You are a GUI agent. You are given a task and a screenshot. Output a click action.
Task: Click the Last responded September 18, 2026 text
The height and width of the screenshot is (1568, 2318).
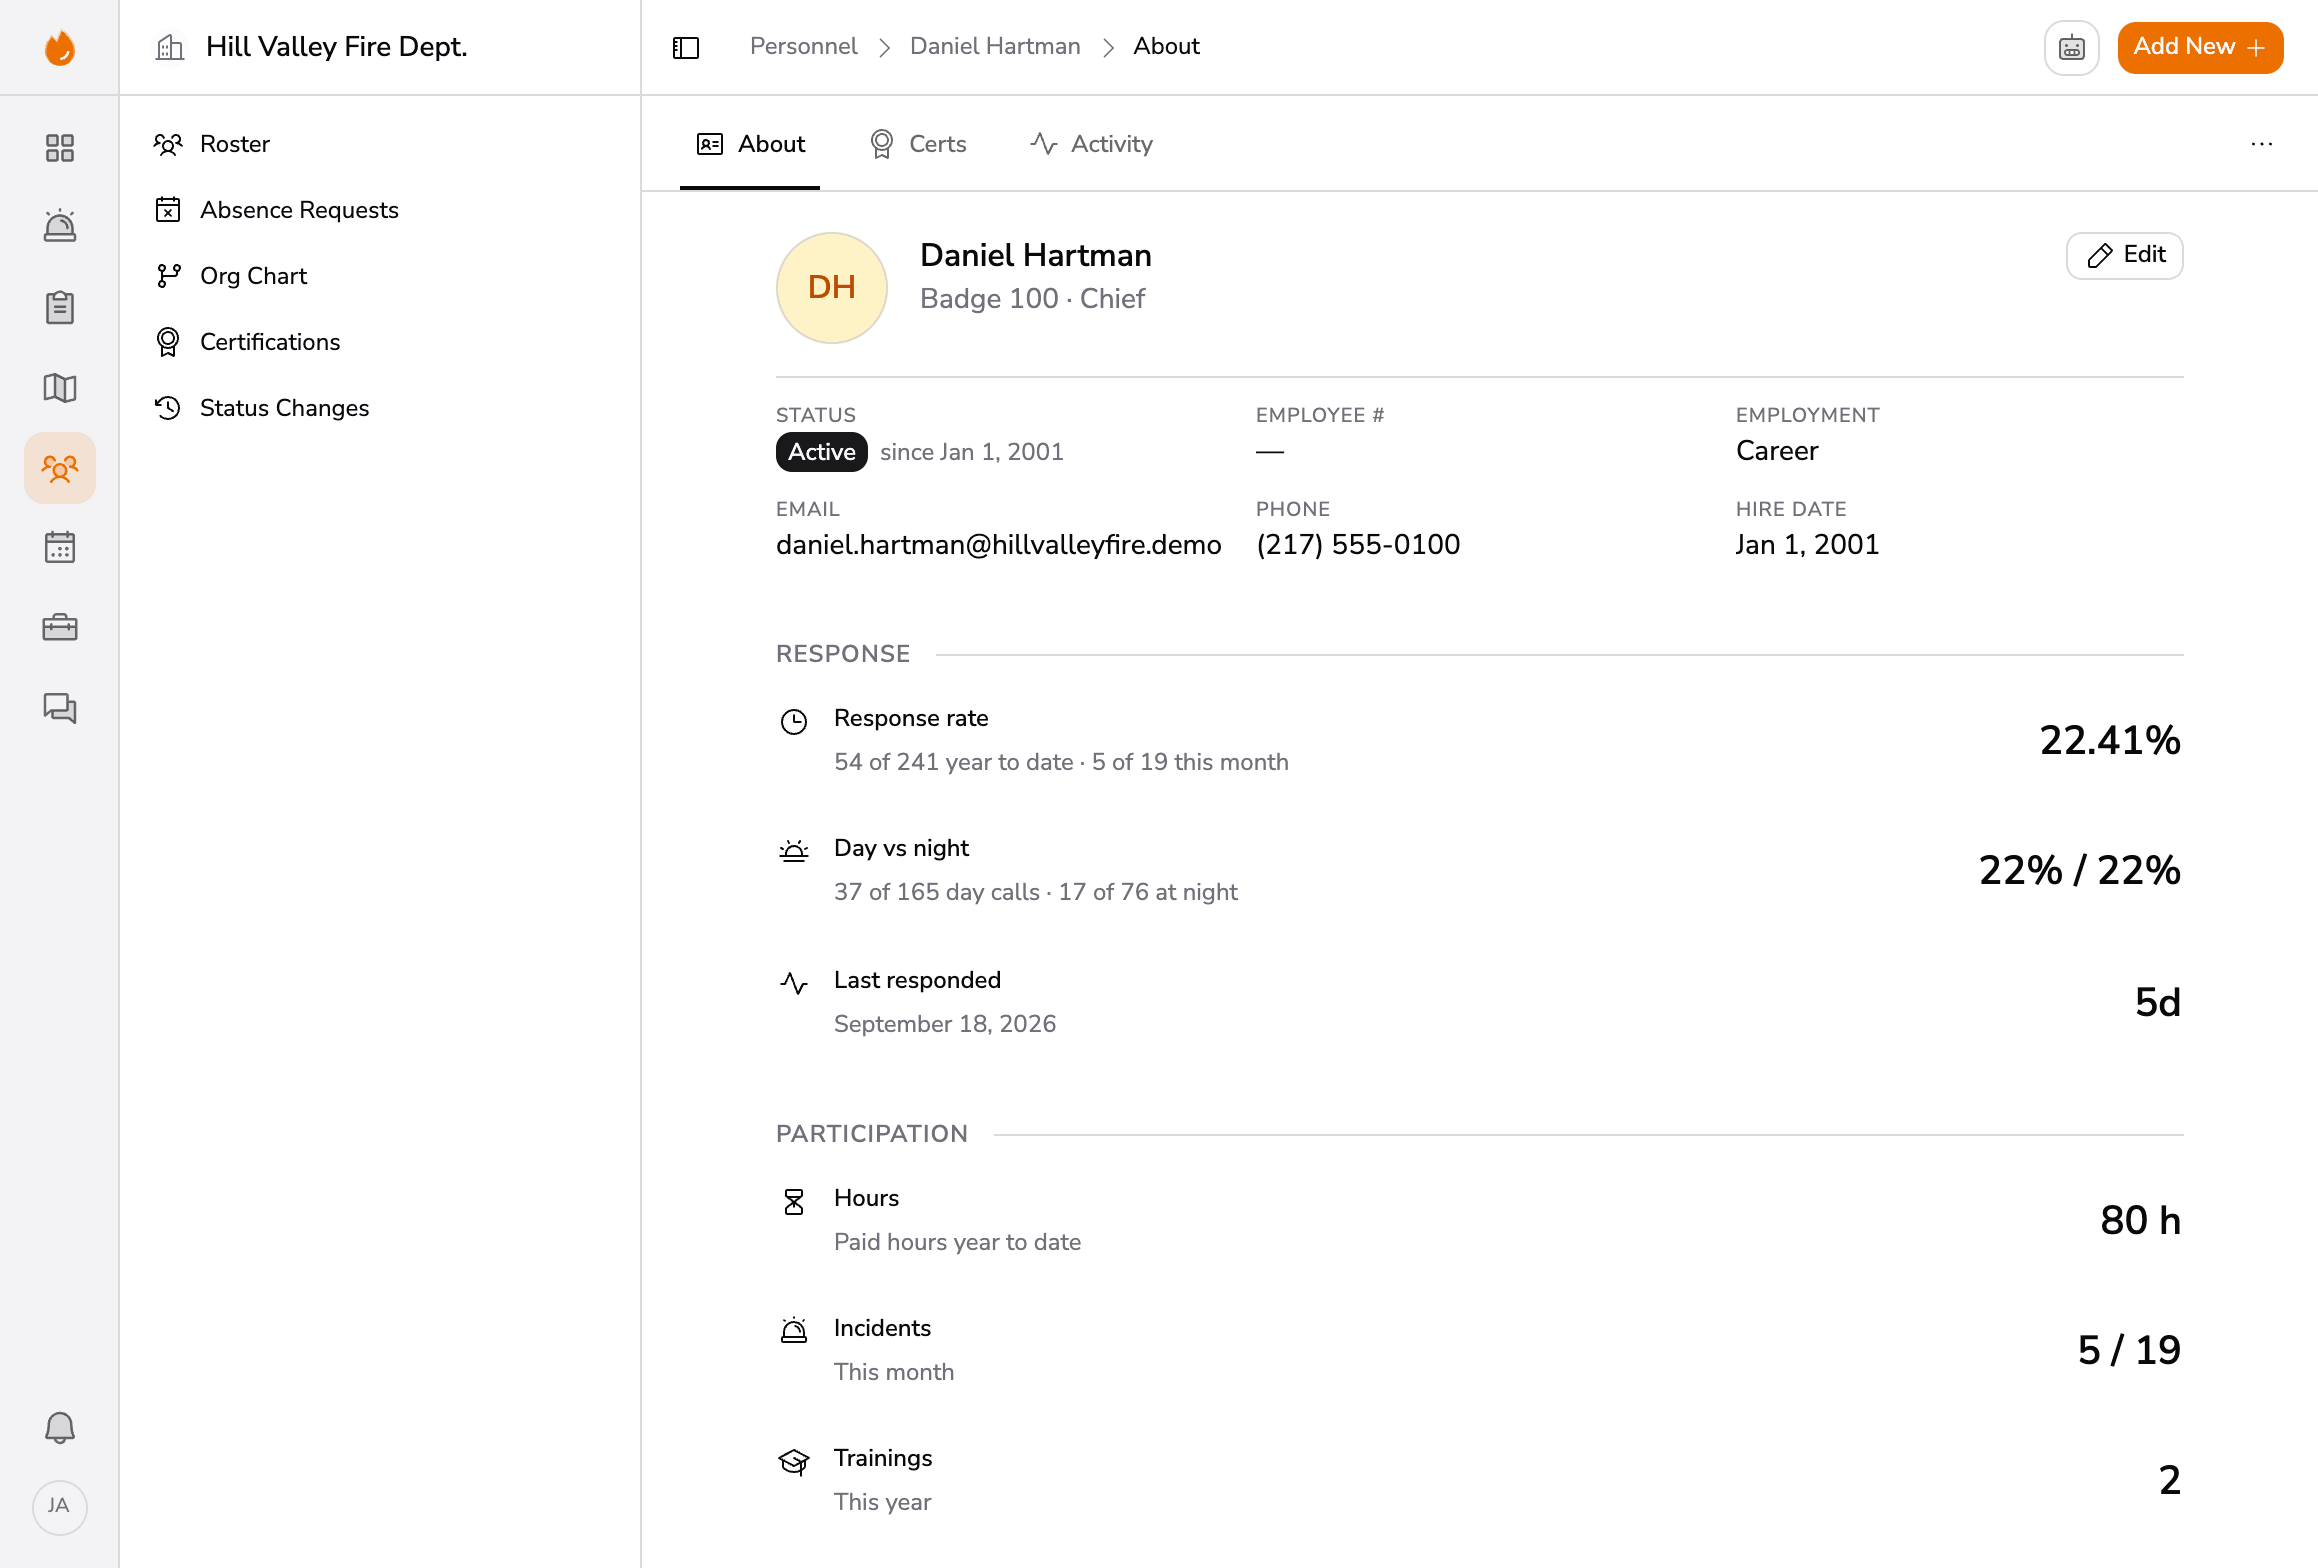click(x=945, y=1024)
